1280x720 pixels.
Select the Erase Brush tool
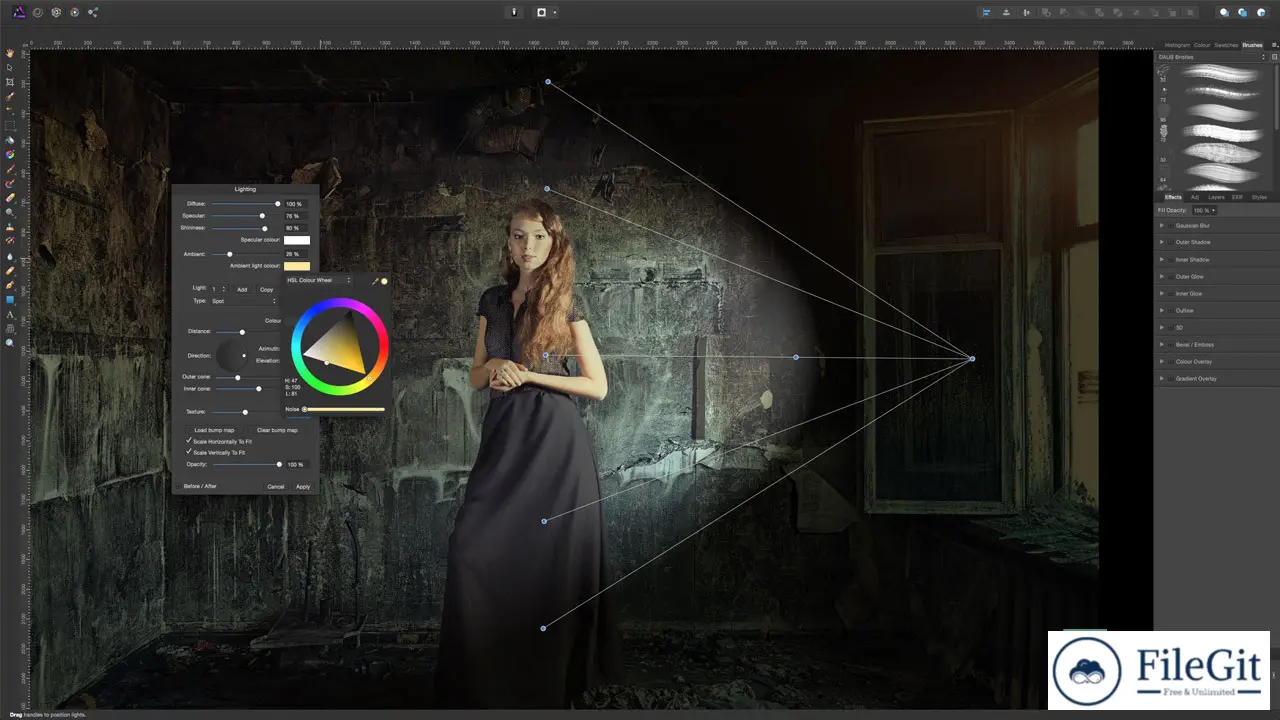tap(10, 198)
